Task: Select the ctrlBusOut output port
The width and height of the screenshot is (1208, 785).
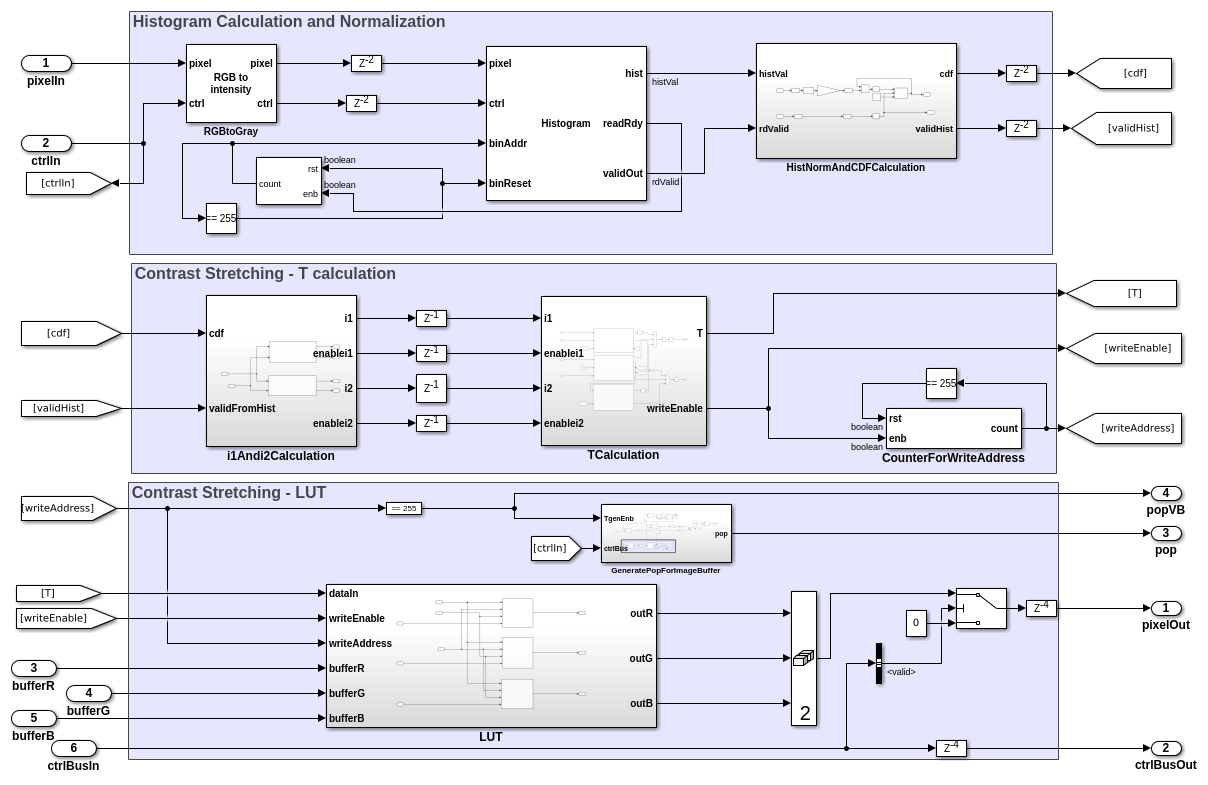Action: [x=1165, y=748]
